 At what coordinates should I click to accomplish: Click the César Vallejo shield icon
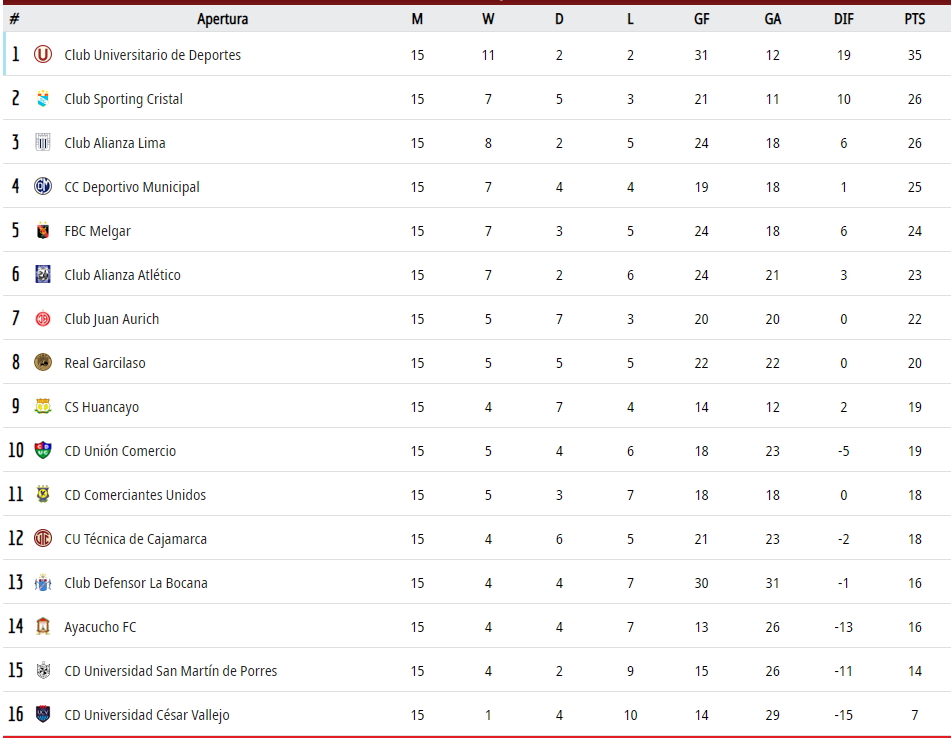tap(42, 714)
